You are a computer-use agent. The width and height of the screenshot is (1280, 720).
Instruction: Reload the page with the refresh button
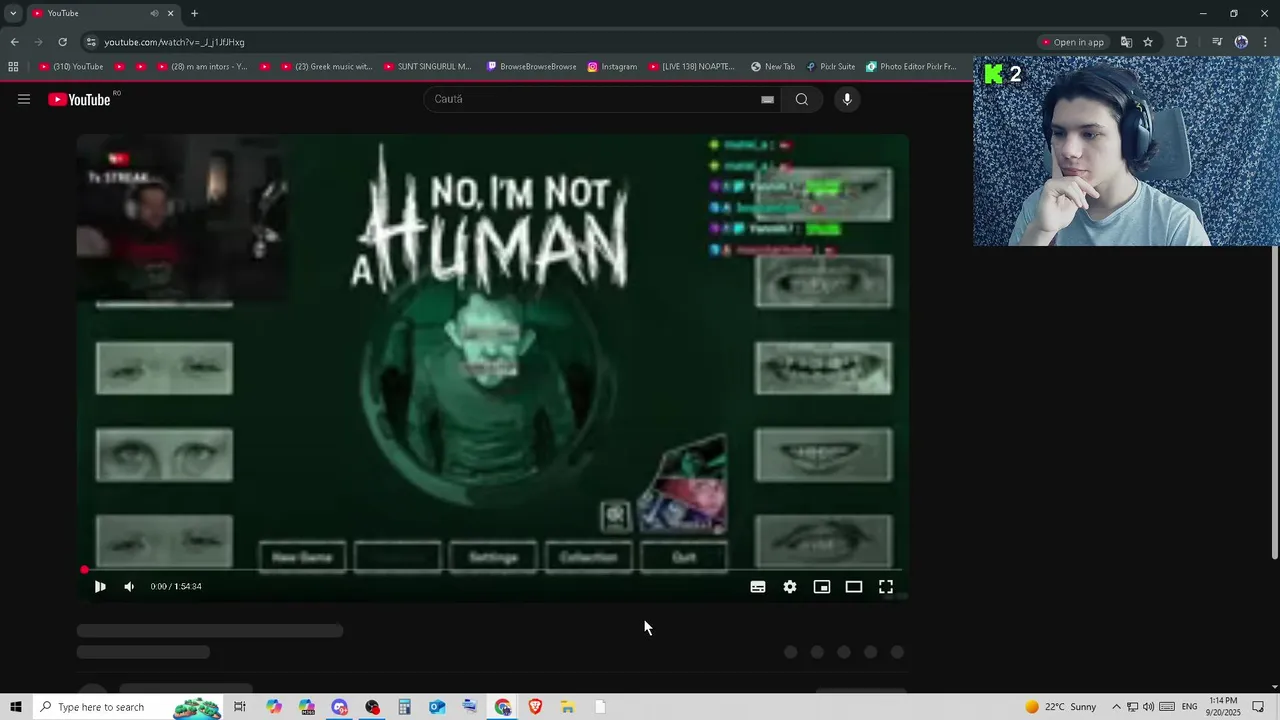point(62,42)
